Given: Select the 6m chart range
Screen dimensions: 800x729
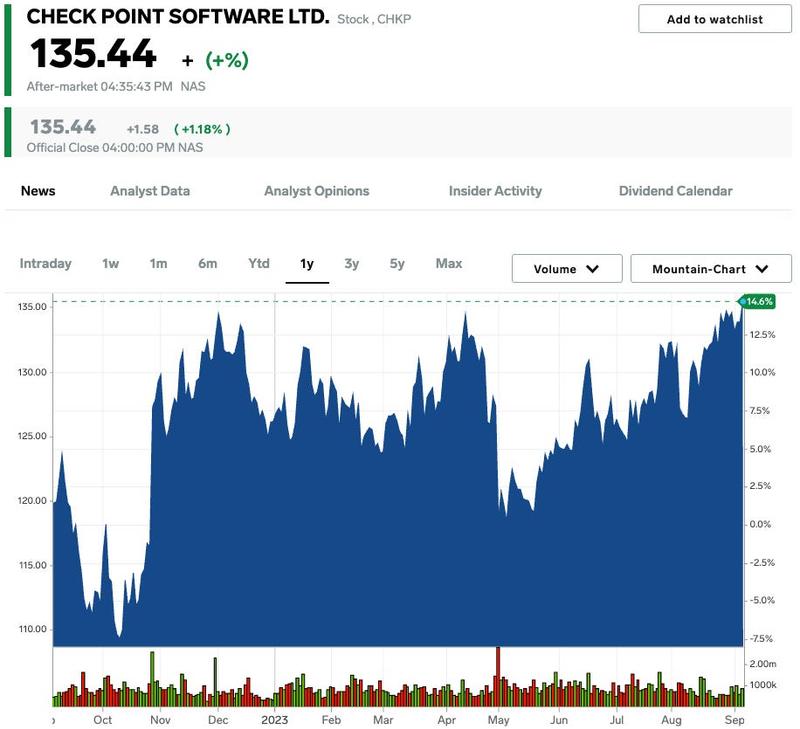Looking at the screenshot, I should [x=208, y=263].
